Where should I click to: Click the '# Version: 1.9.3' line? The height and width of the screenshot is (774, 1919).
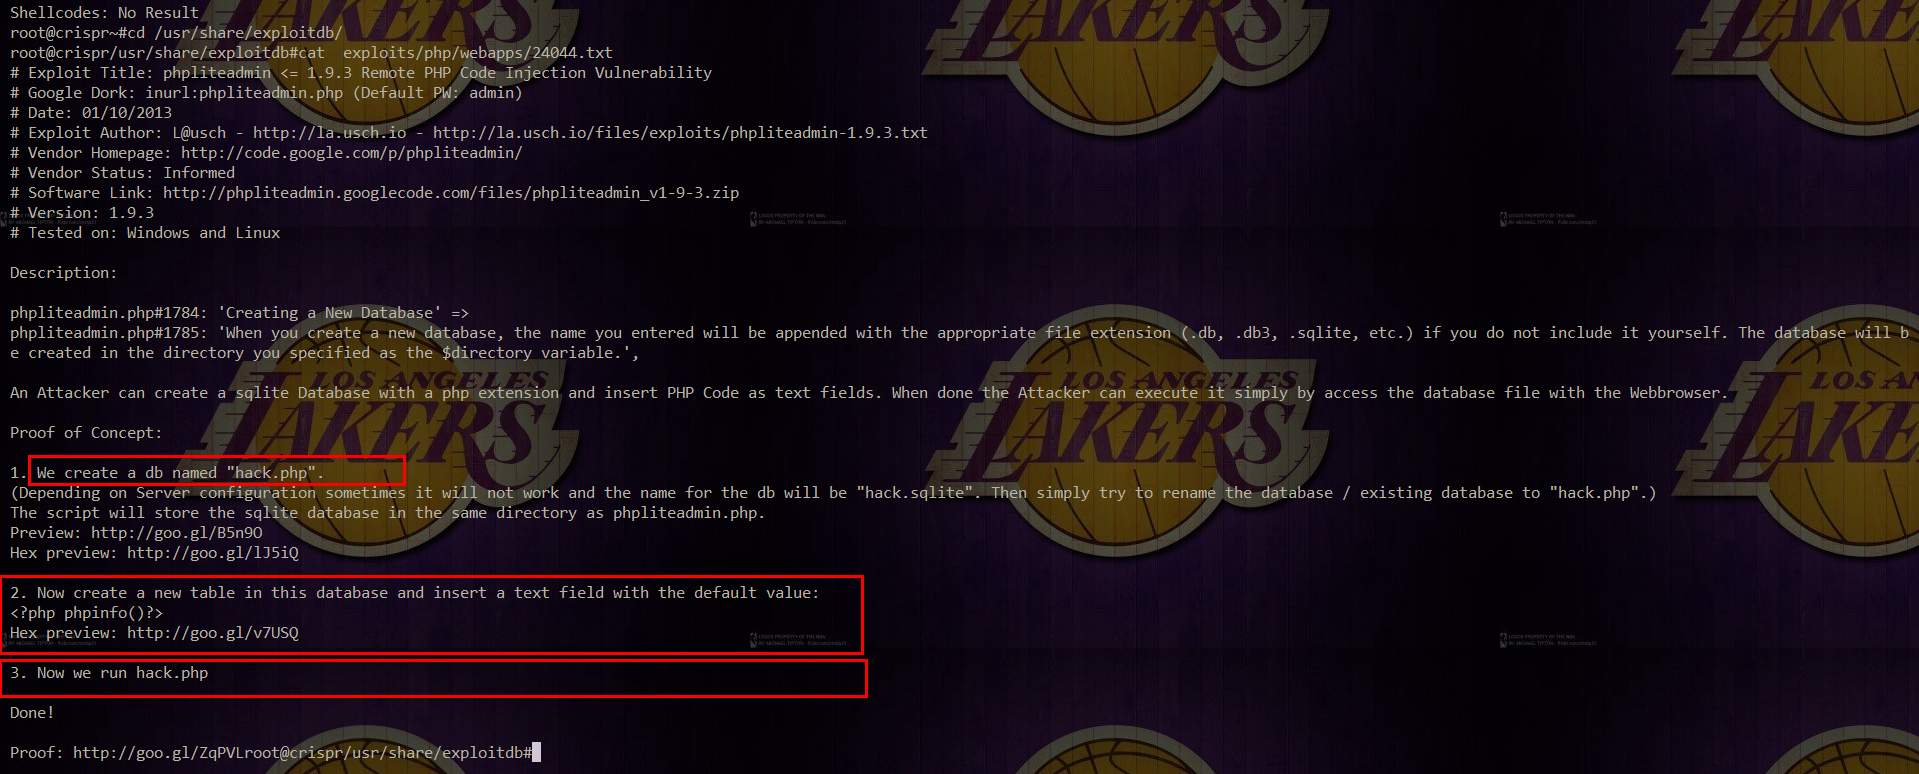tap(82, 213)
